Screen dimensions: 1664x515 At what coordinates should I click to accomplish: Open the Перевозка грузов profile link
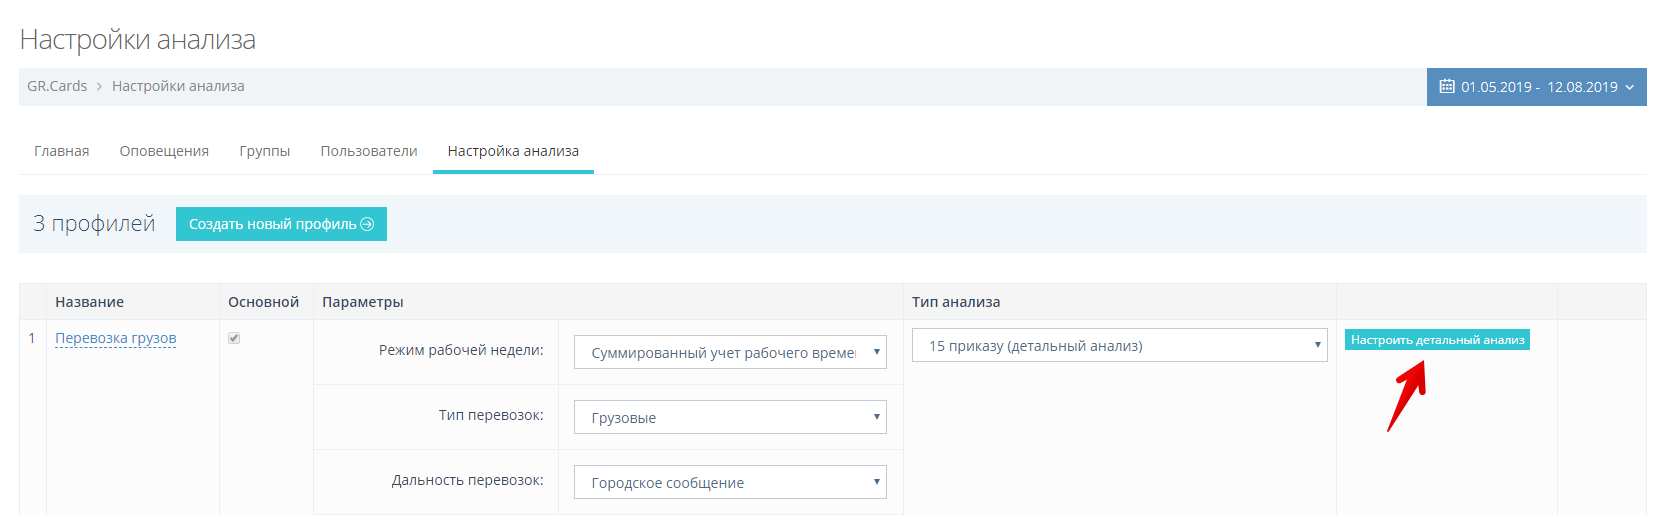pyautogui.click(x=116, y=338)
